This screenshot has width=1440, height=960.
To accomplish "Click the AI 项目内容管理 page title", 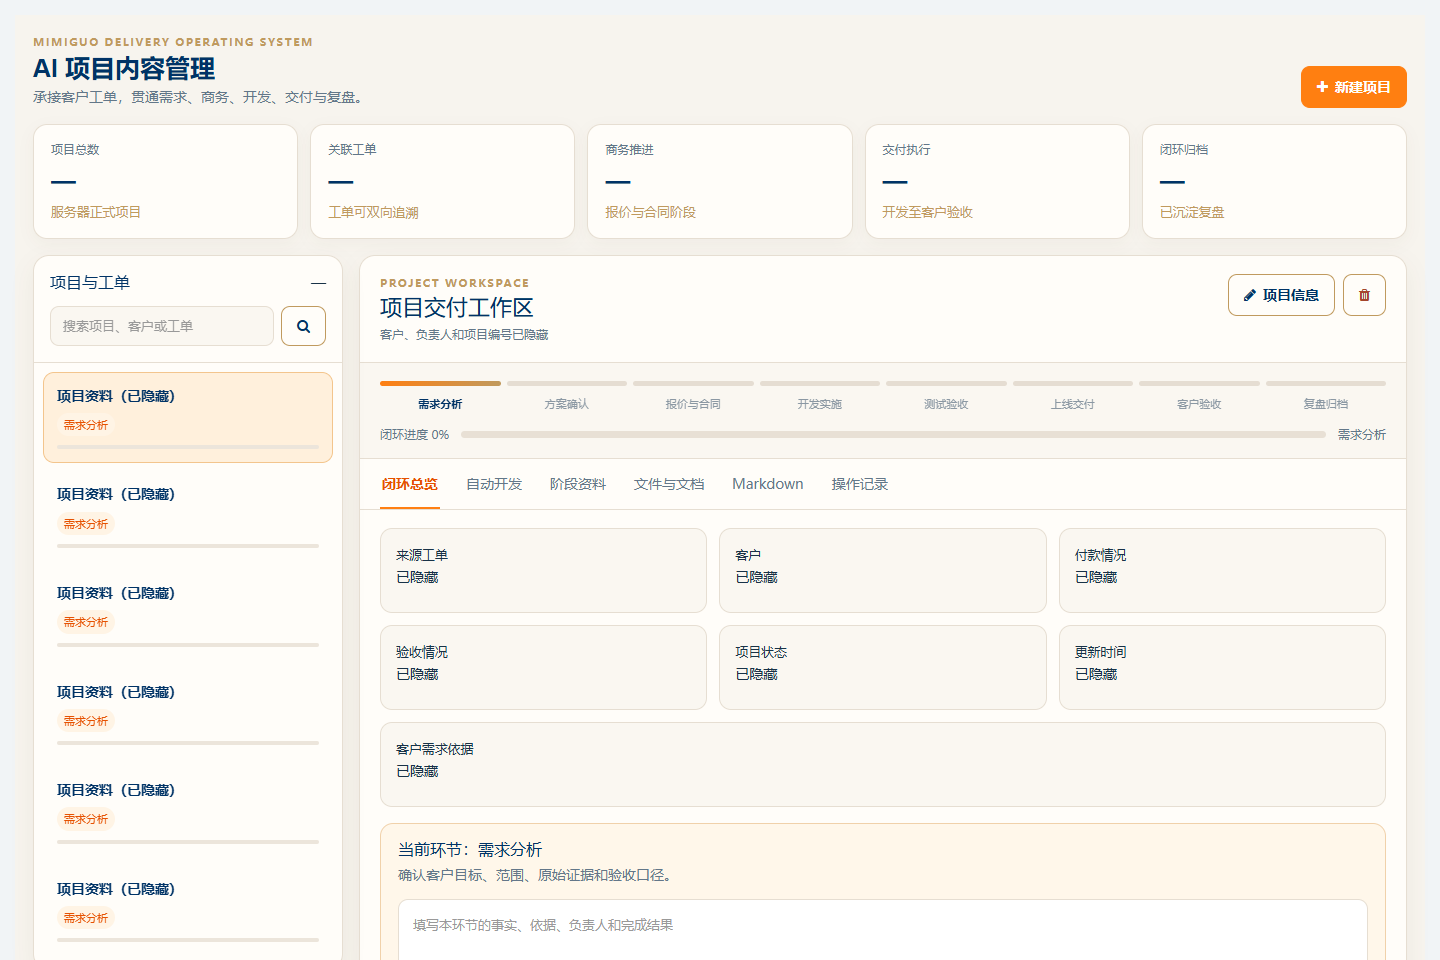I will pos(124,69).
